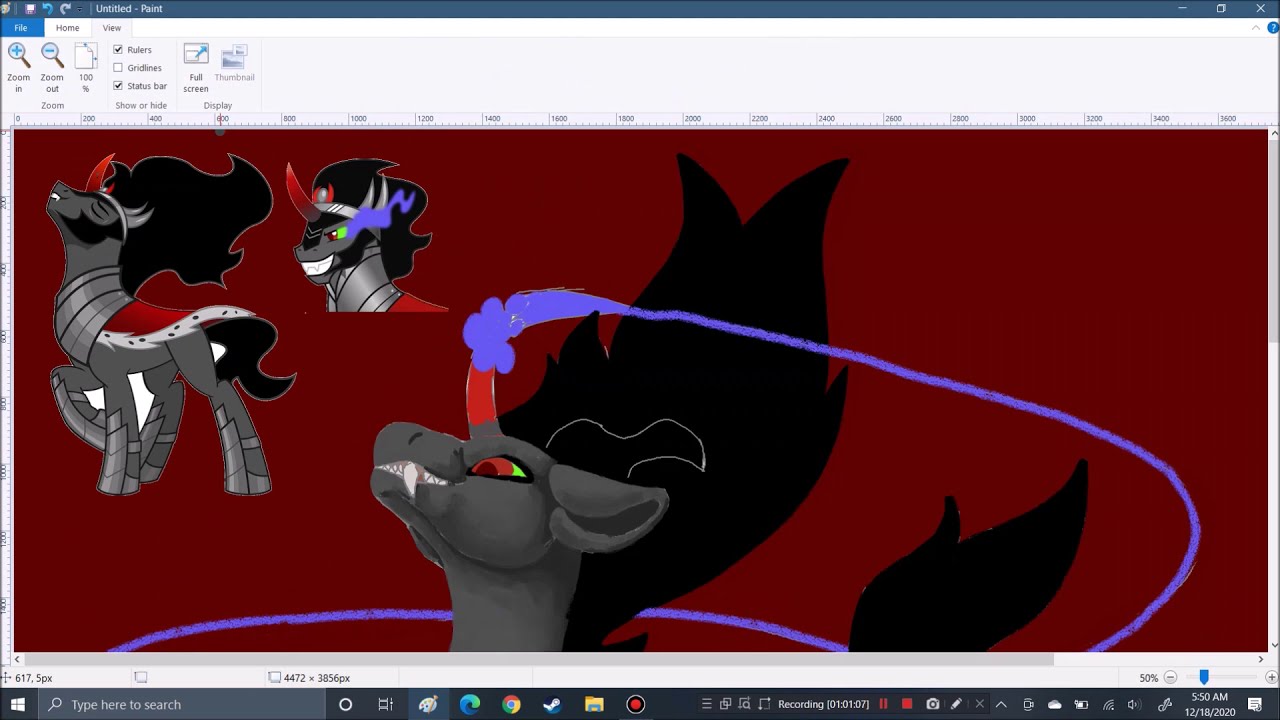Open the File menu
This screenshot has width=1280, height=720.
20,28
